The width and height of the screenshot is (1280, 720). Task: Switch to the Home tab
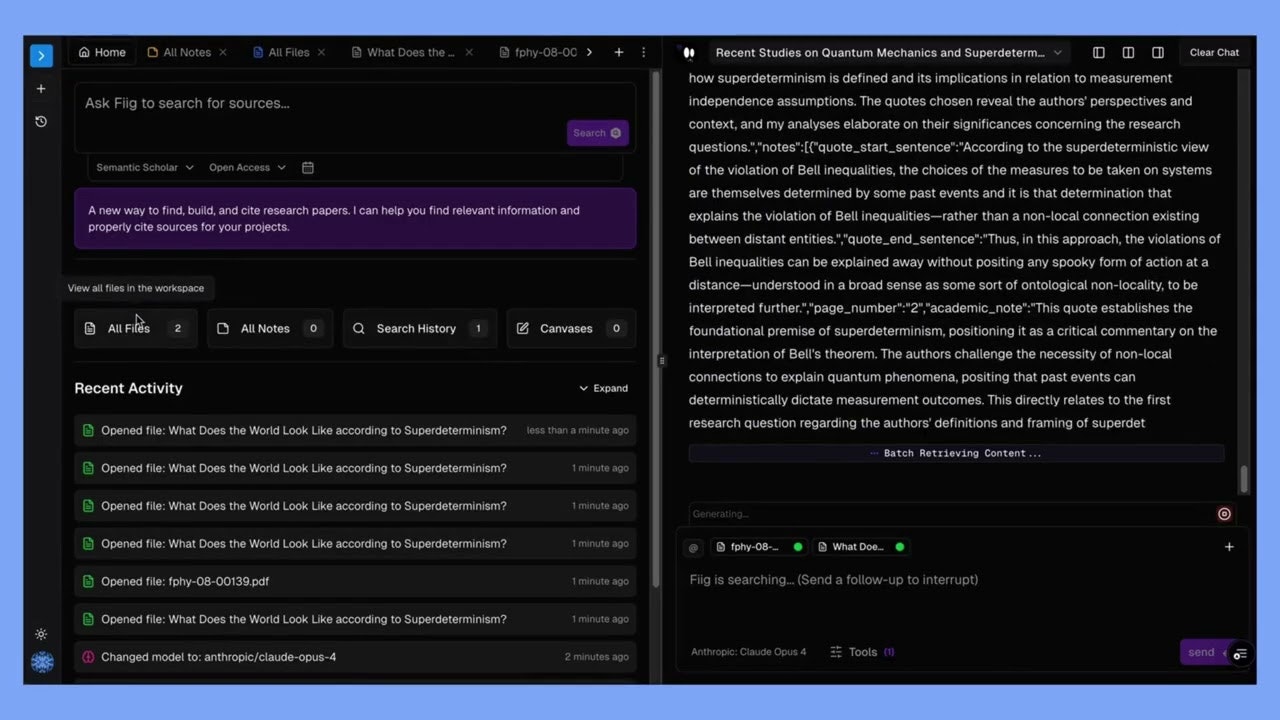pos(102,52)
